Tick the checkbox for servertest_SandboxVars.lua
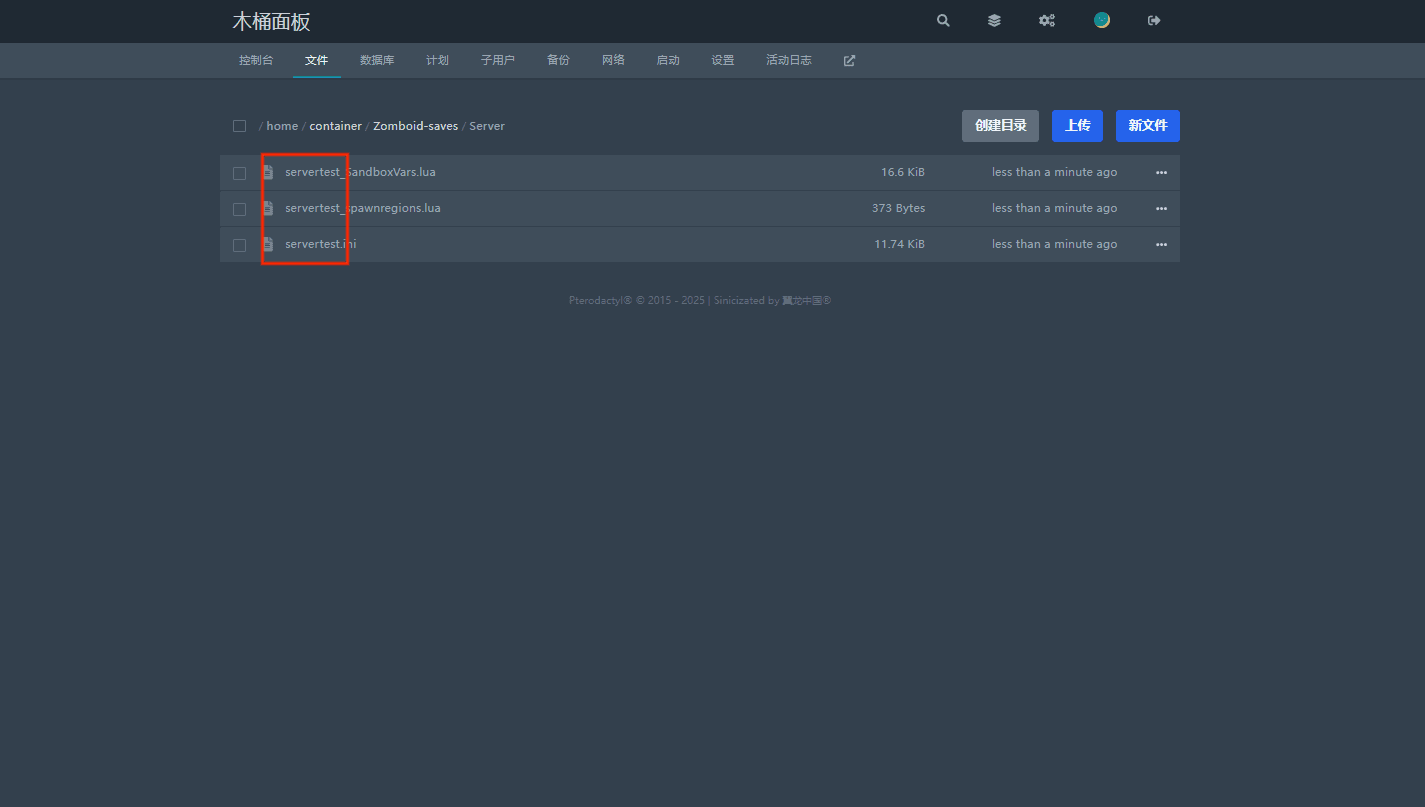Image resolution: width=1425 pixels, height=807 pixels. pos(239,173)
